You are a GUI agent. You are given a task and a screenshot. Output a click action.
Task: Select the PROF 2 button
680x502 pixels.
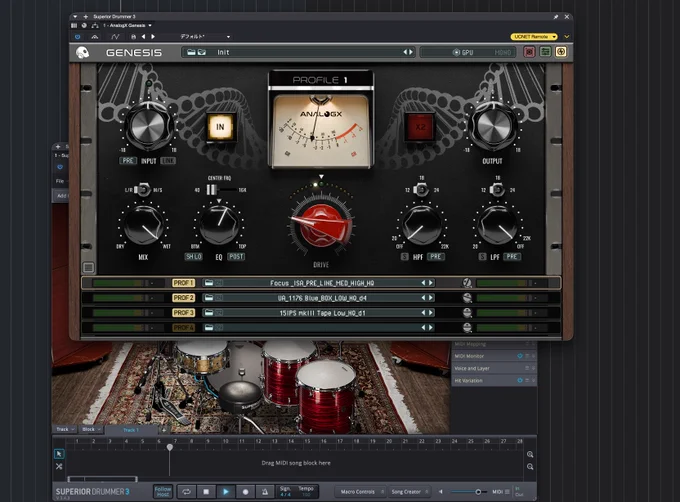pyautogui.click(x=183, y=298)
